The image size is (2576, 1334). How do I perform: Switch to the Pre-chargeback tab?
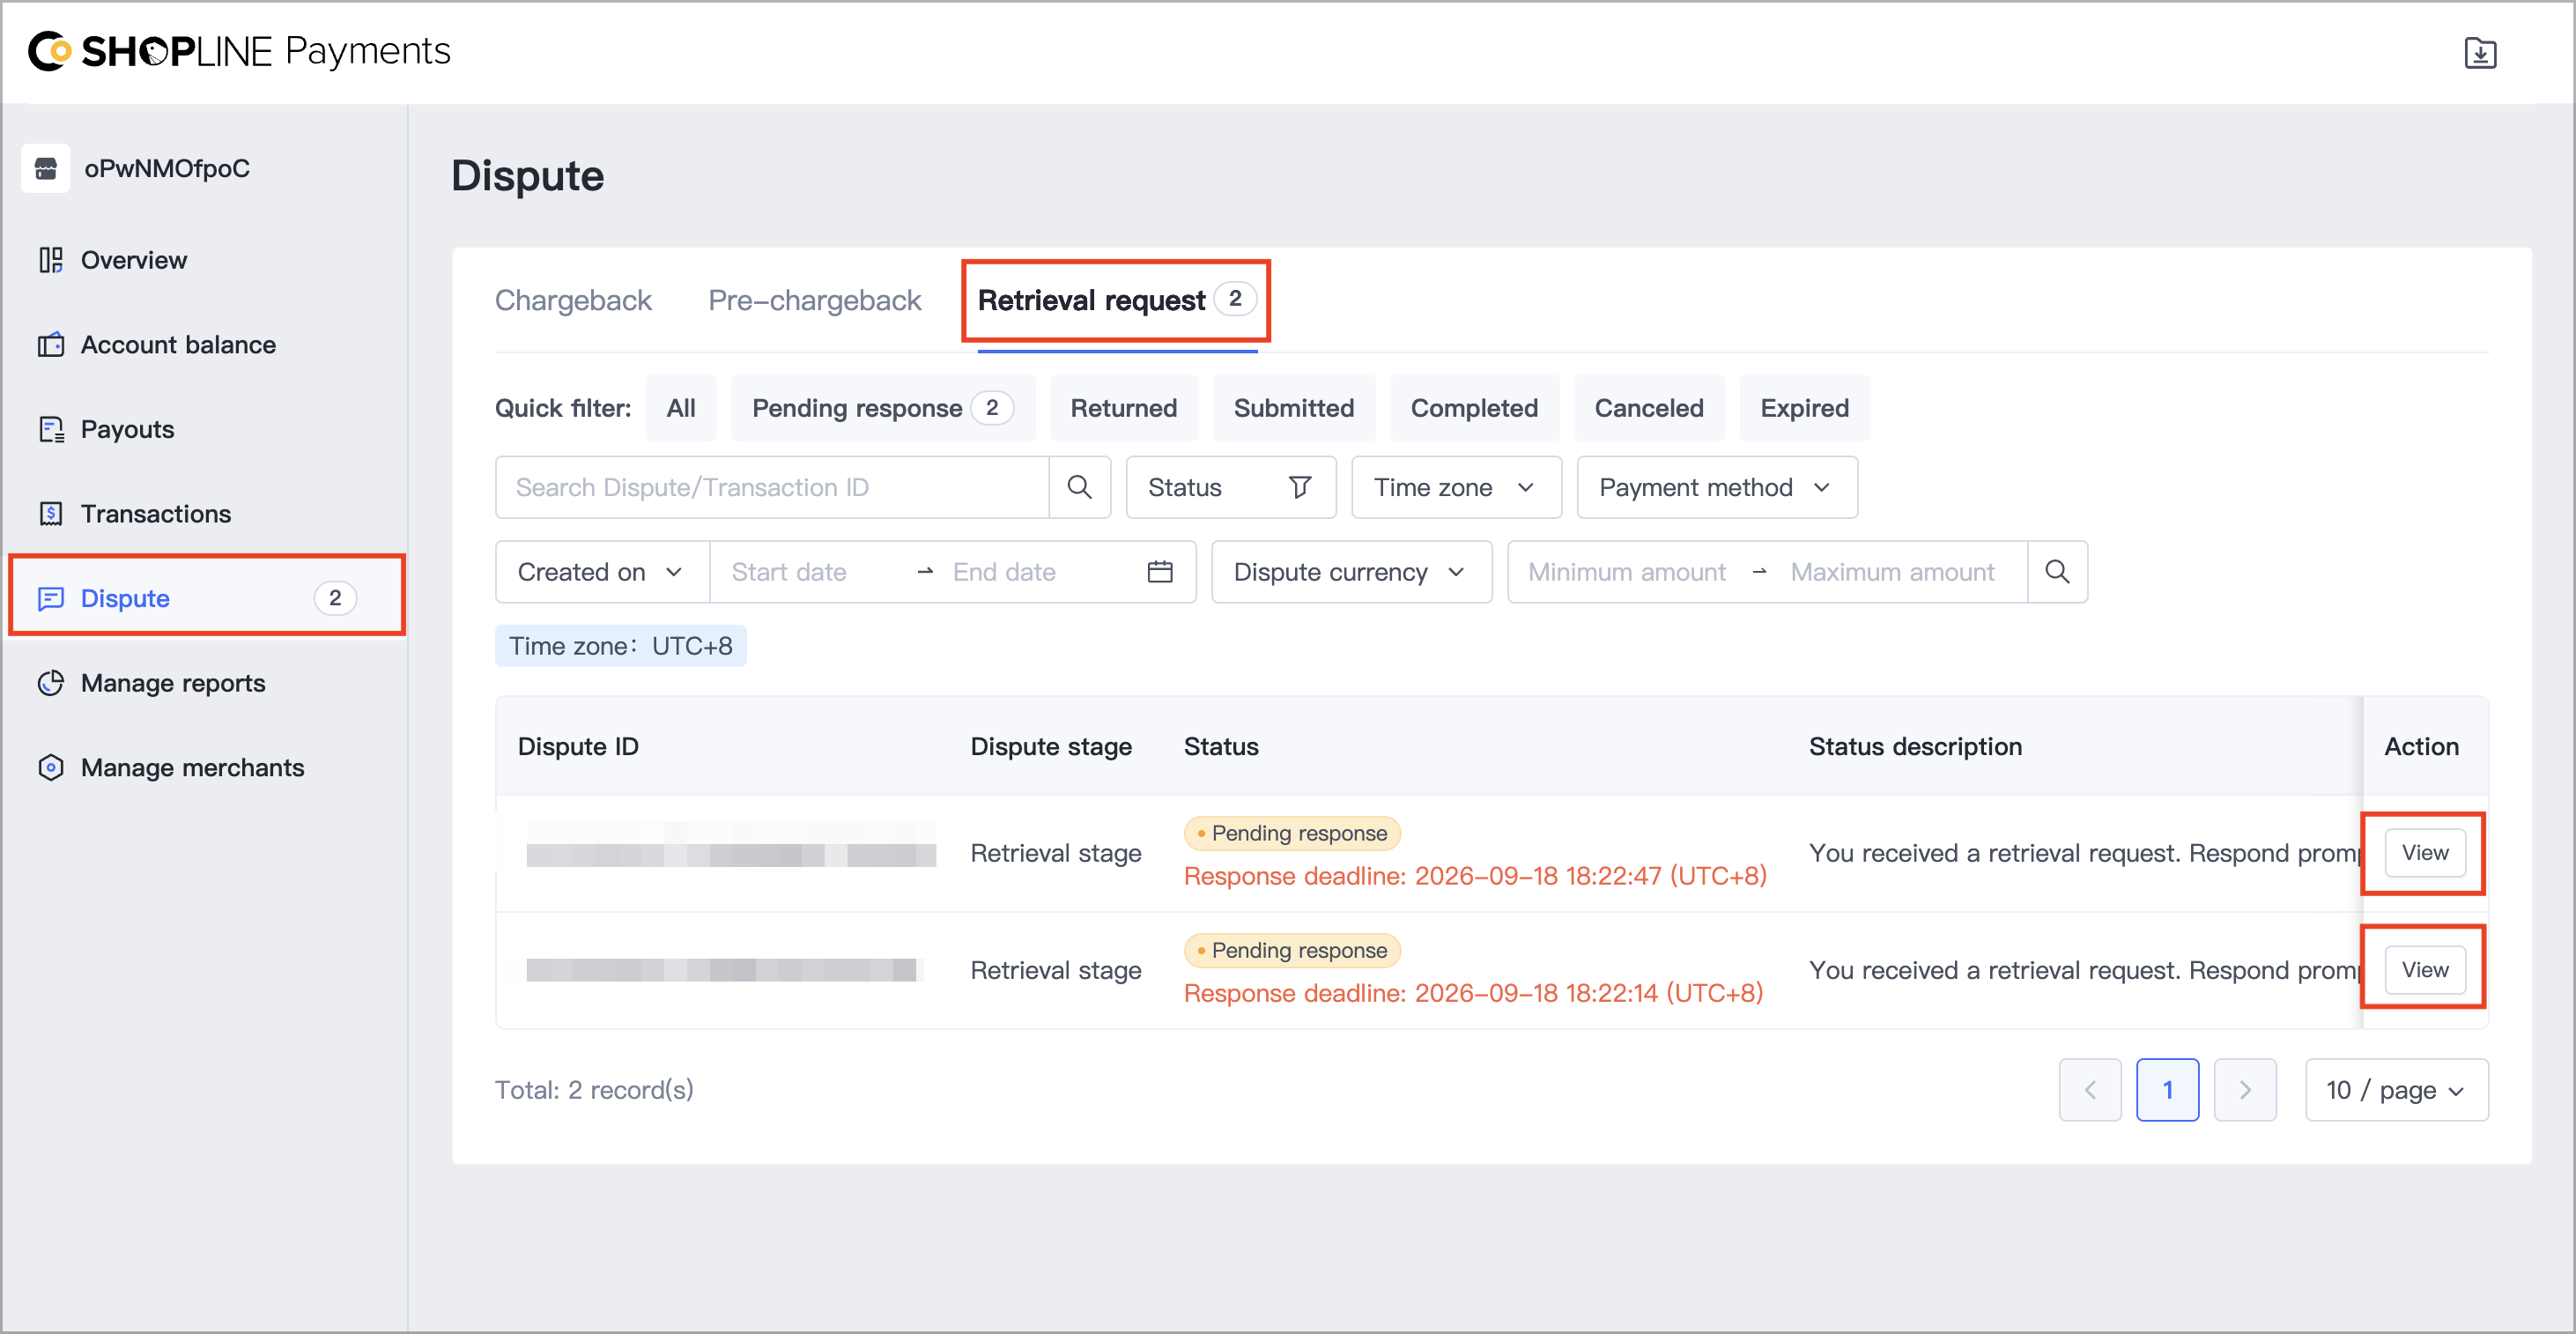tap(814, 300)
